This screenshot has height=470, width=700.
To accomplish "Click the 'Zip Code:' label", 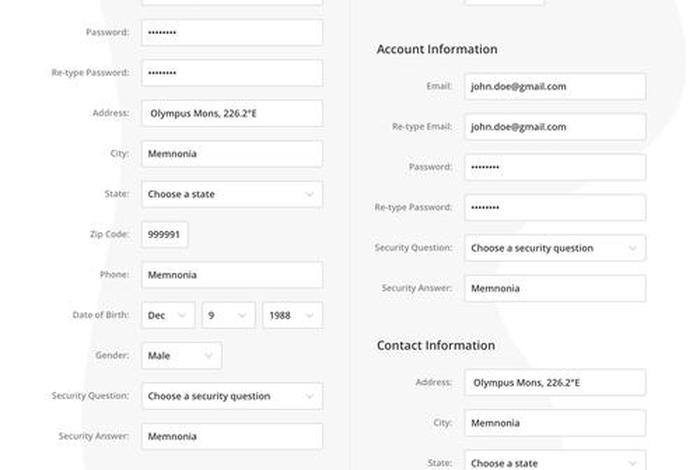I will 109,234.
